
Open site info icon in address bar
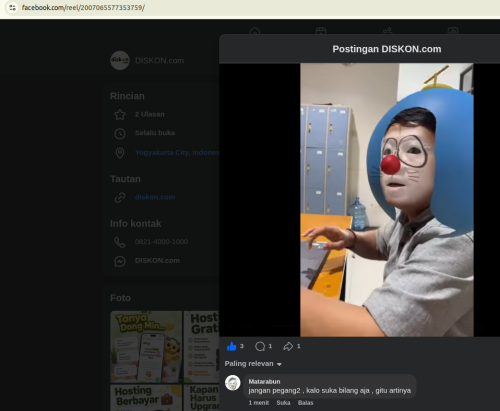pos(12,7)
